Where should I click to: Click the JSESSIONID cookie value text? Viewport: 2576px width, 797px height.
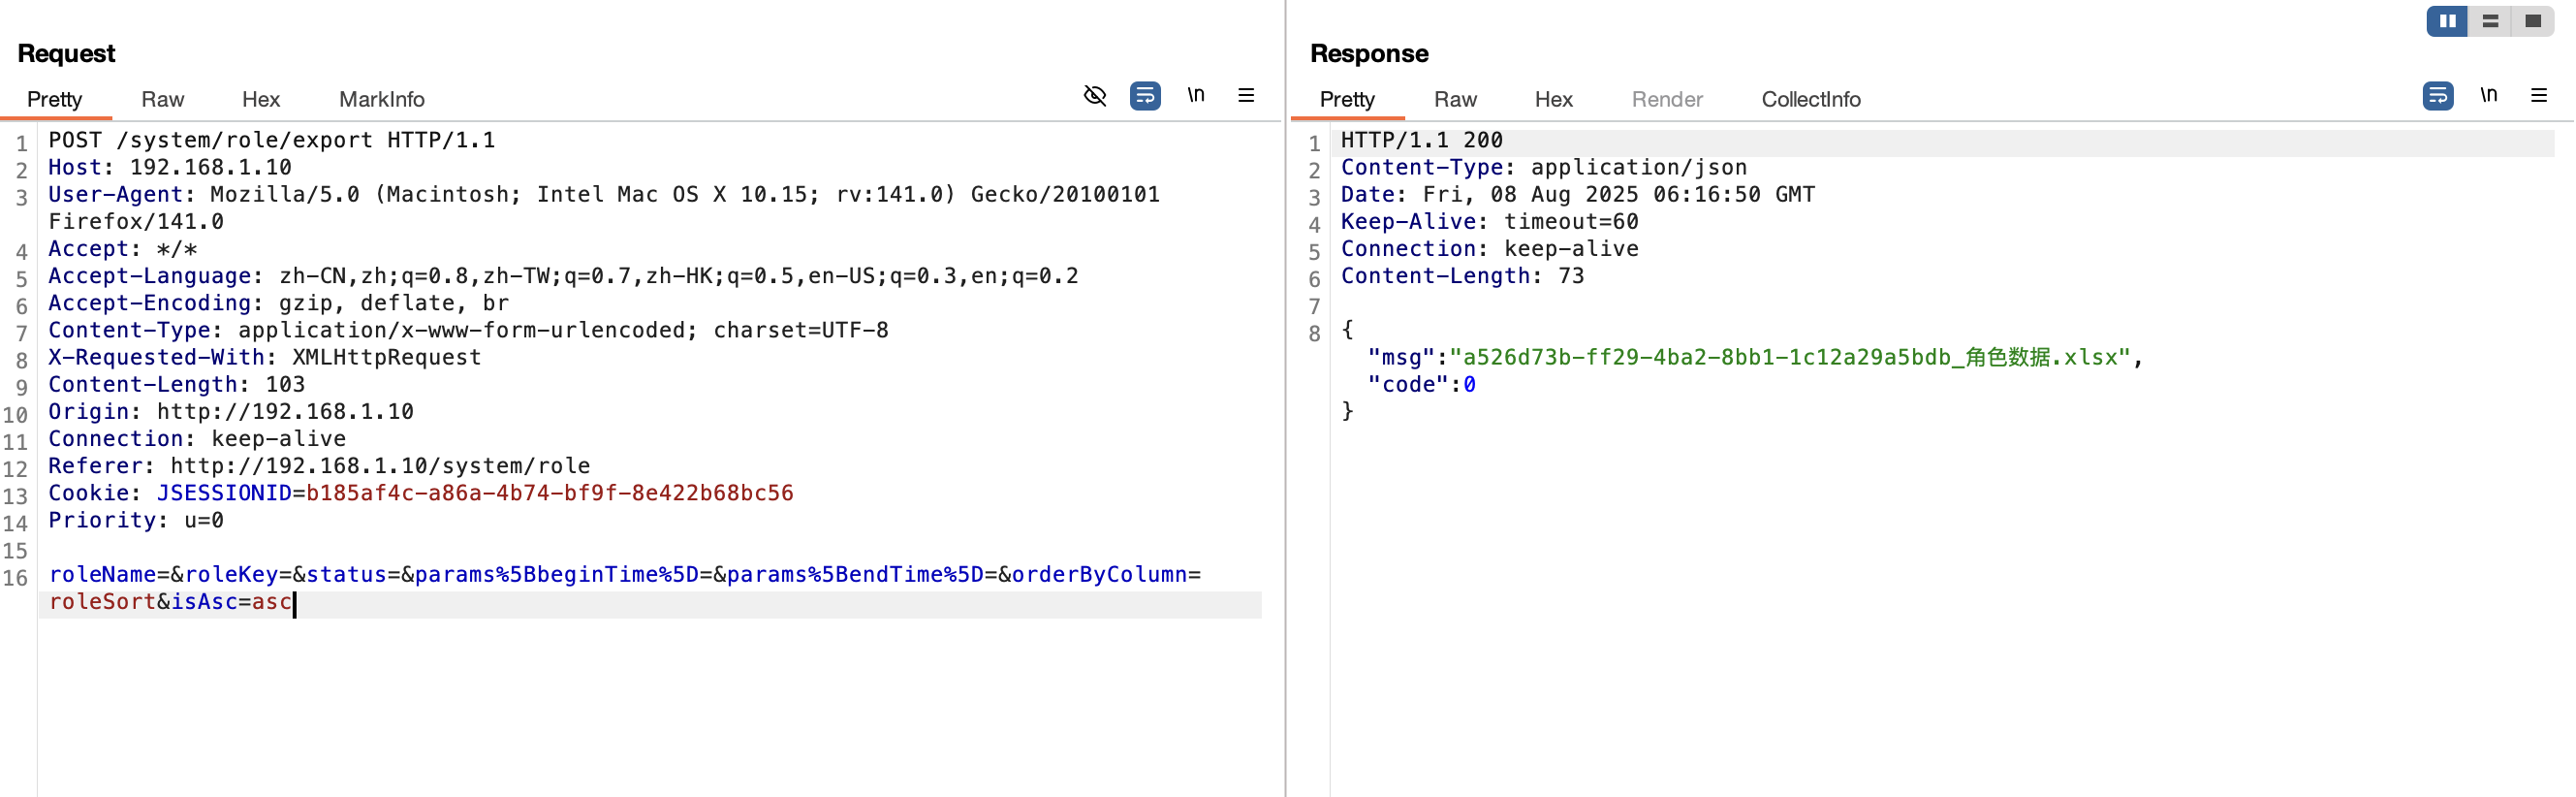point(550,493)
